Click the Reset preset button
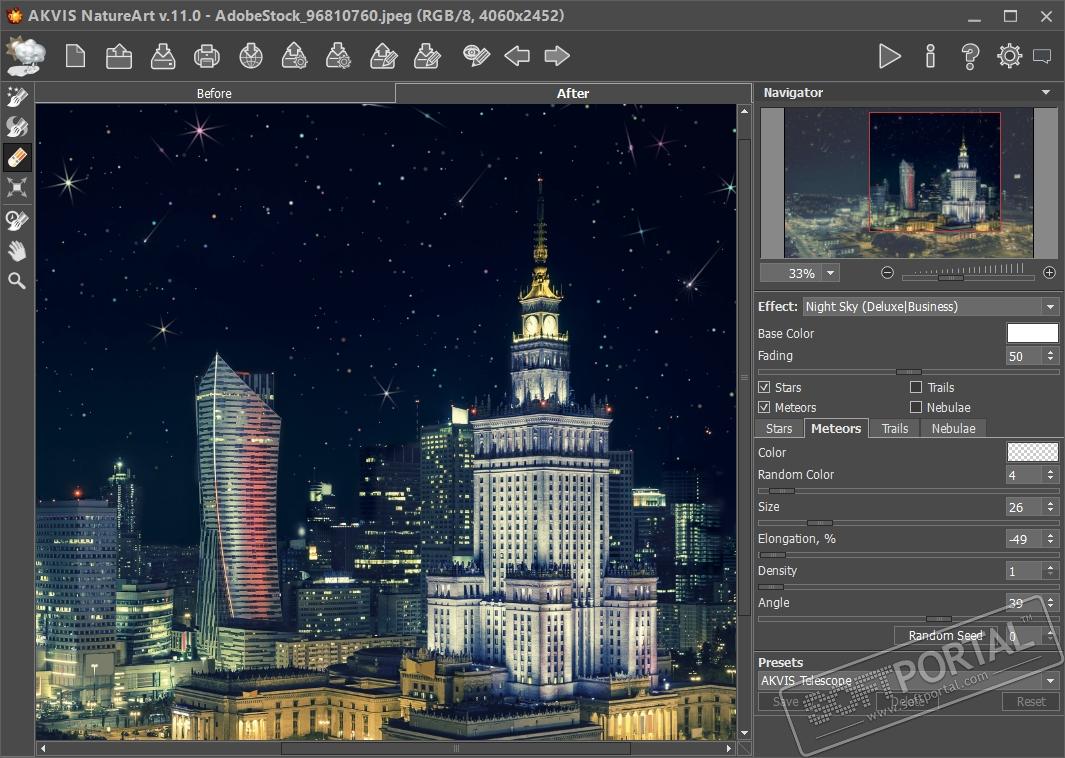Image resolution: width=1065 pixels, height=758 pixels. [1030, 701]
